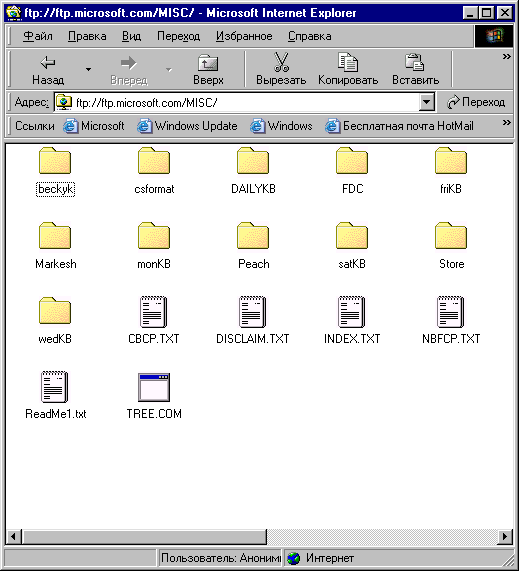Image resolution: width=519 pixels, height=571 pixels.
Task: Click inside the address field
Action: coord(237,102)
